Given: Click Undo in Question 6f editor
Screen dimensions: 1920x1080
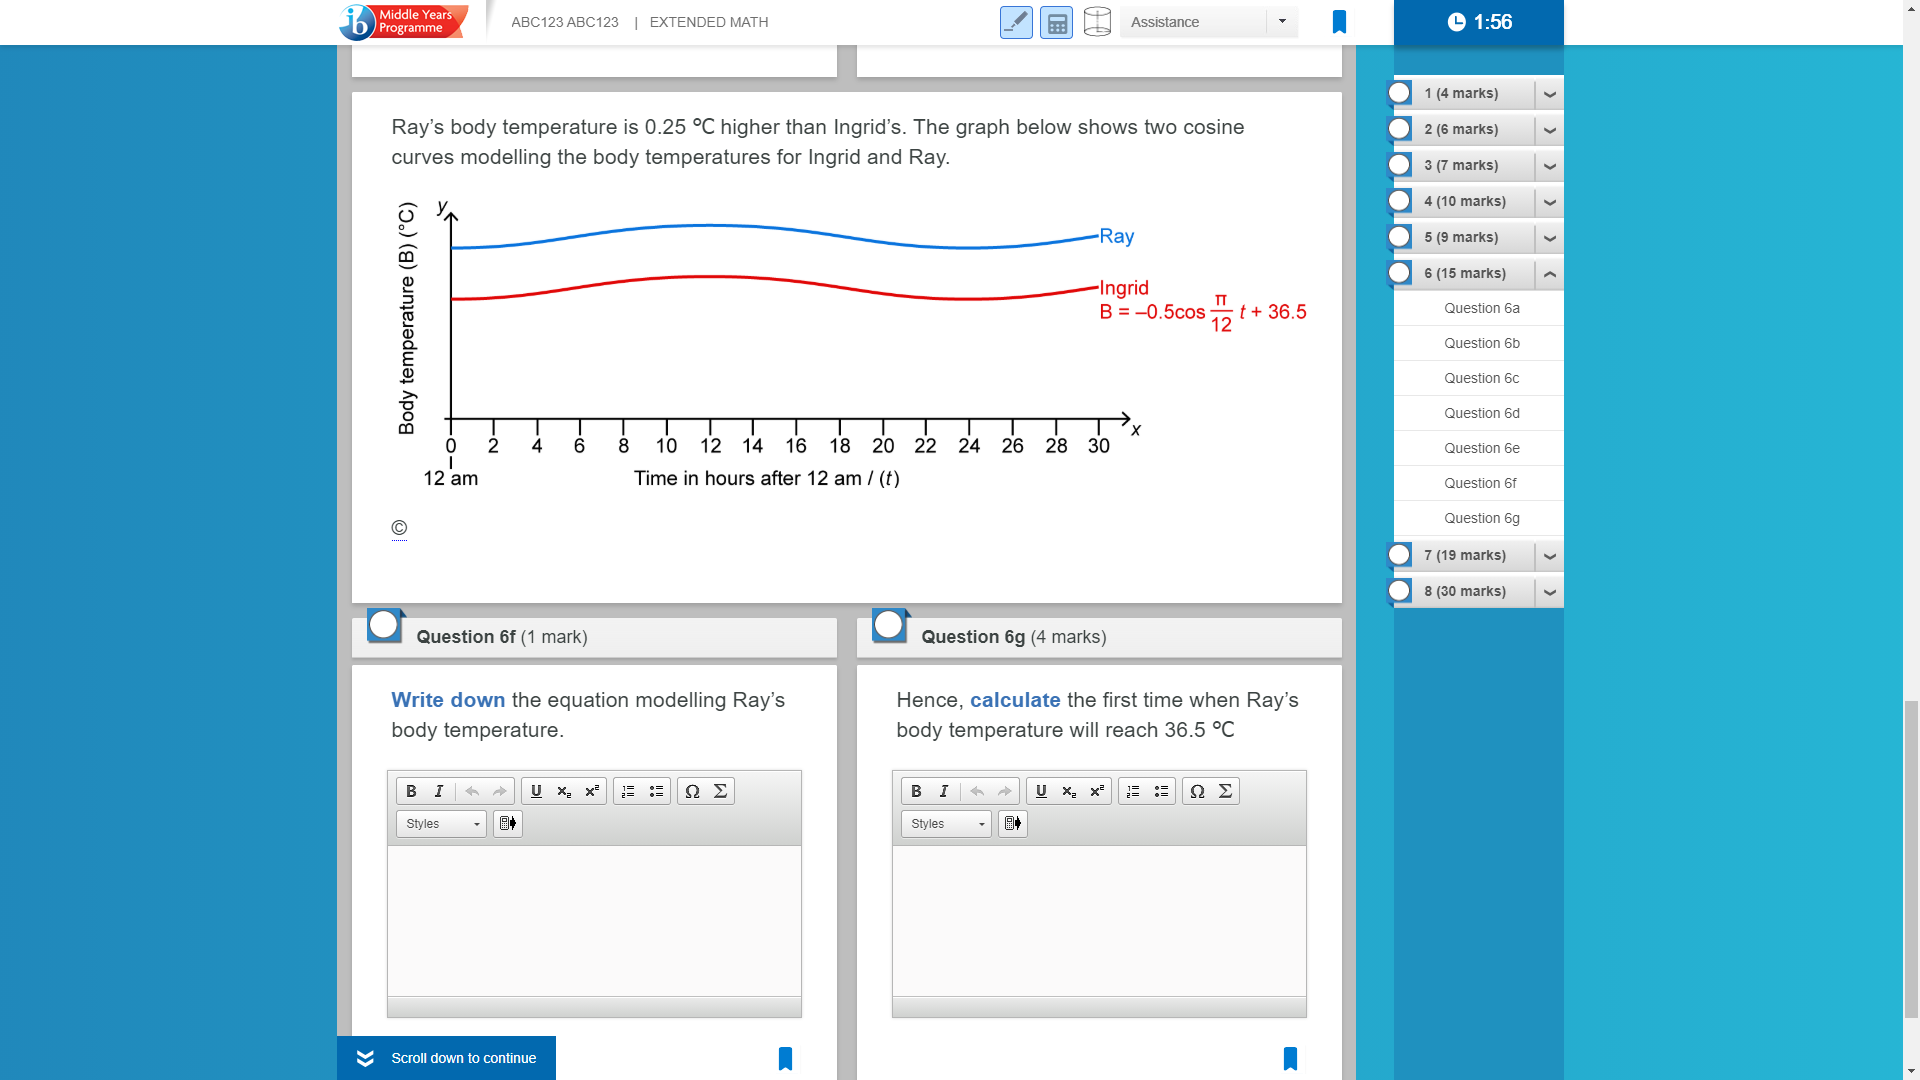Looking at the screenshot, I should [472, 791].
